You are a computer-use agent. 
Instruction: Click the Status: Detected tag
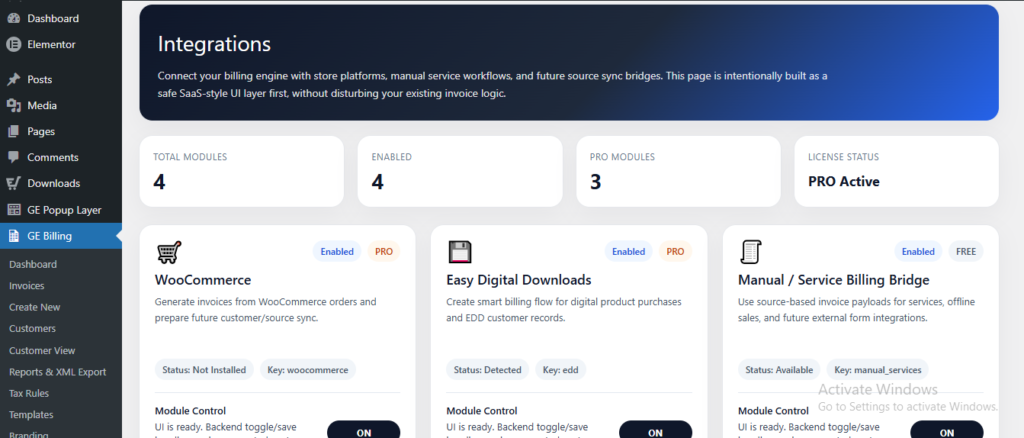click(x=488, y=369)
